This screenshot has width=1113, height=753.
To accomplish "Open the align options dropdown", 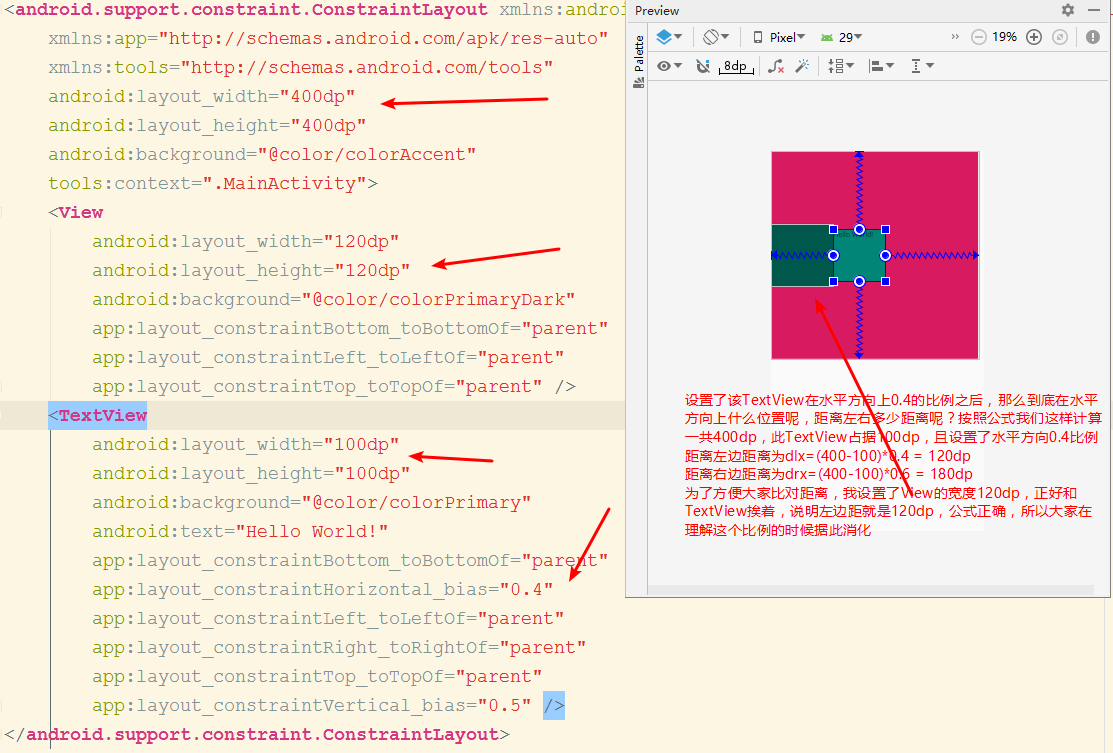I will tap(882, 66).
